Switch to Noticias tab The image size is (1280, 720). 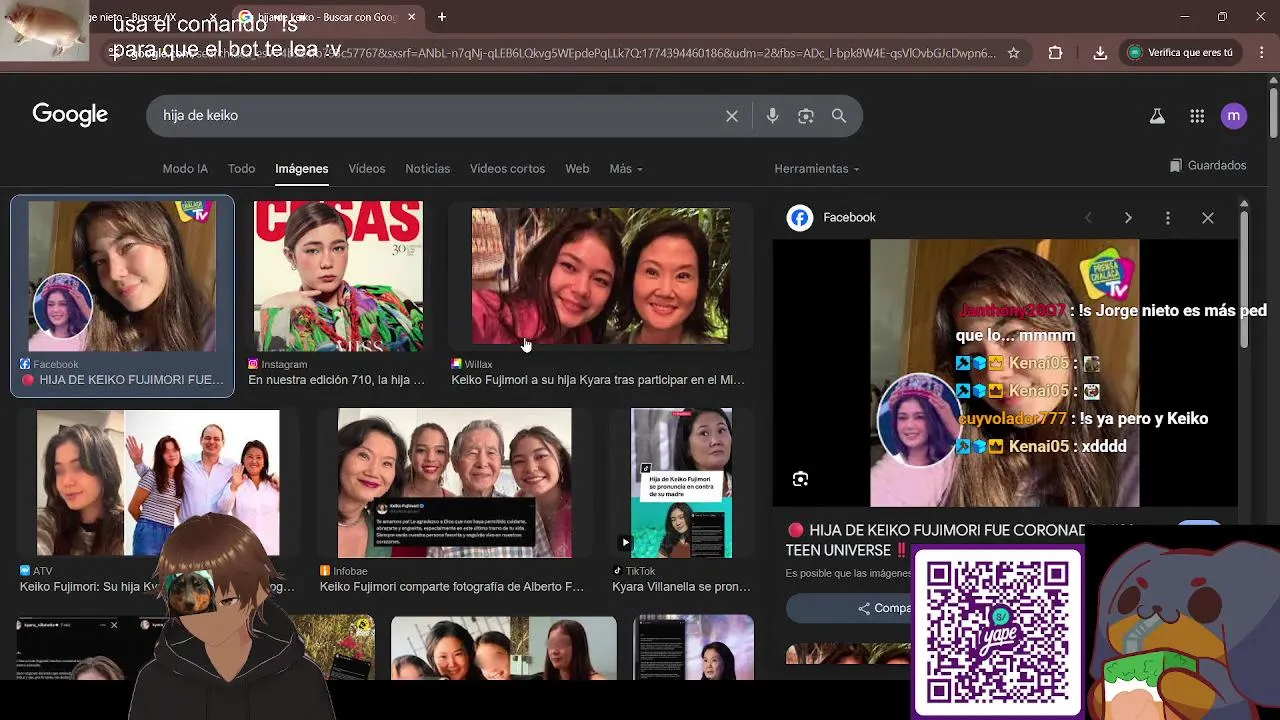tap(427, 169)
